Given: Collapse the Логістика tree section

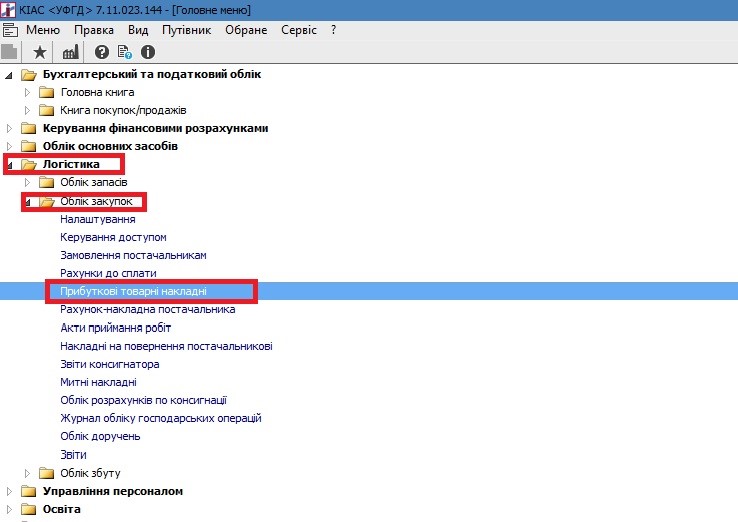Looking at the screenshot, I should tap(11, 164).
